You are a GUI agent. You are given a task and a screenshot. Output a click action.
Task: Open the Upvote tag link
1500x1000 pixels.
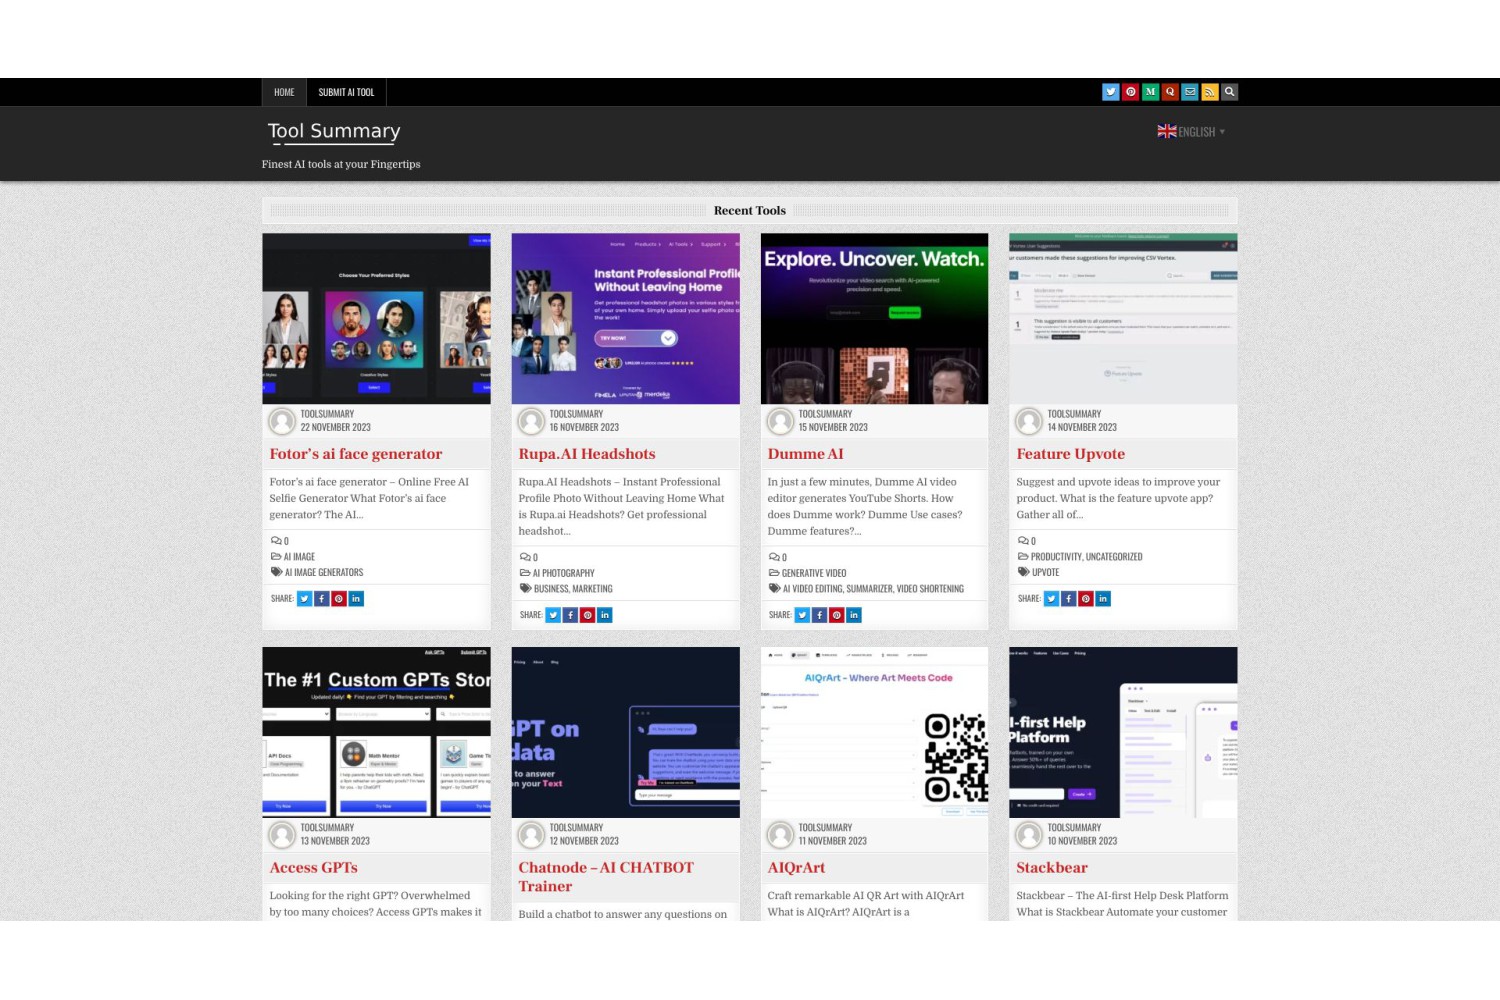coord(1045,573)
